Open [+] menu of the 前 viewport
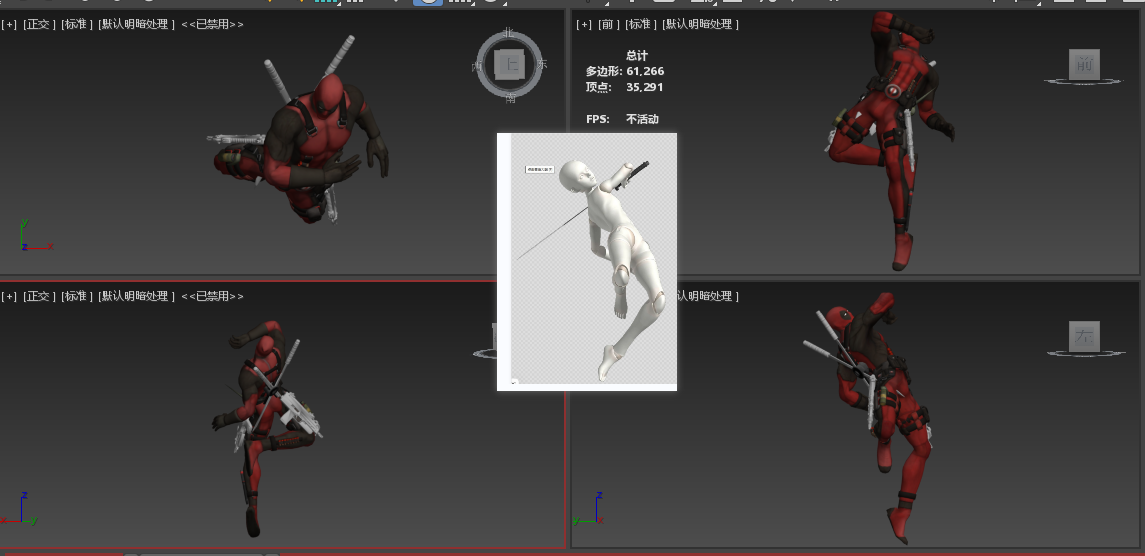The width and height of the screenshot is (1145, 556). pyautogui.click(x=584, y=24)
